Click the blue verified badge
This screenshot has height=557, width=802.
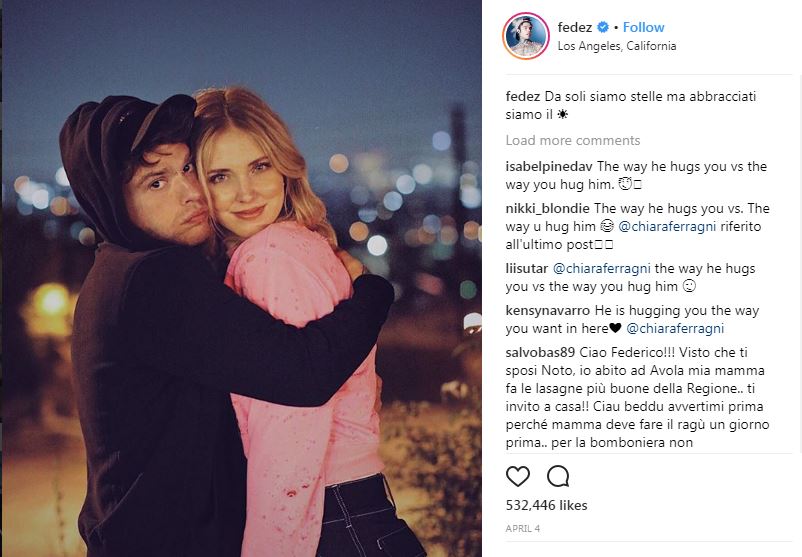603,27
